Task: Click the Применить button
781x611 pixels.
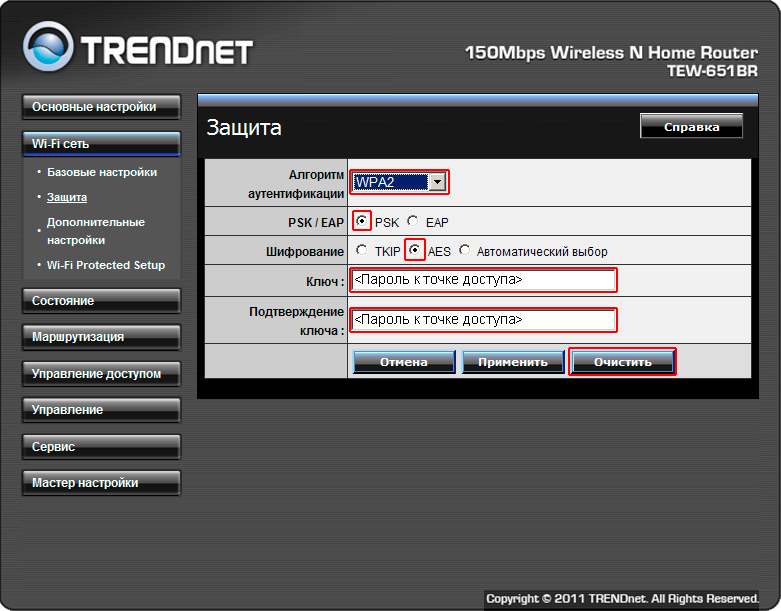Action: (513, 362)
